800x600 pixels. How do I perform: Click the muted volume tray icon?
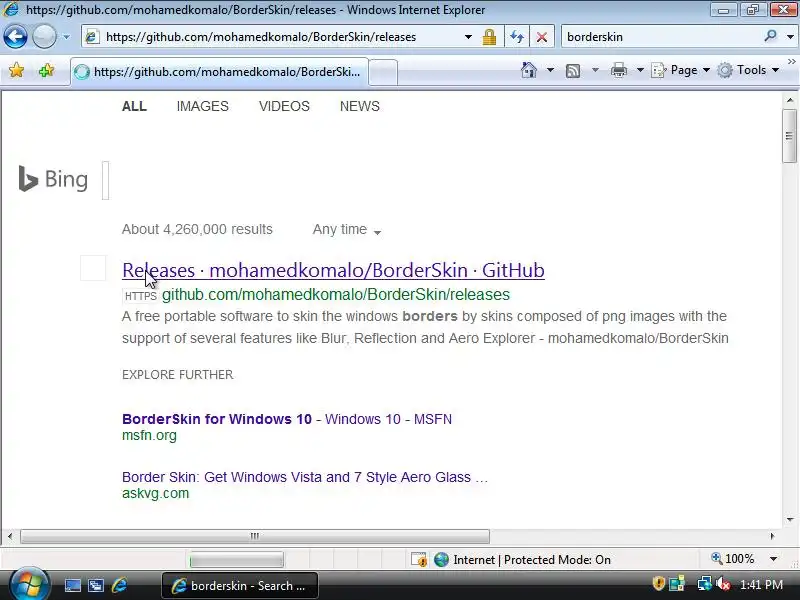pos(722,584)
